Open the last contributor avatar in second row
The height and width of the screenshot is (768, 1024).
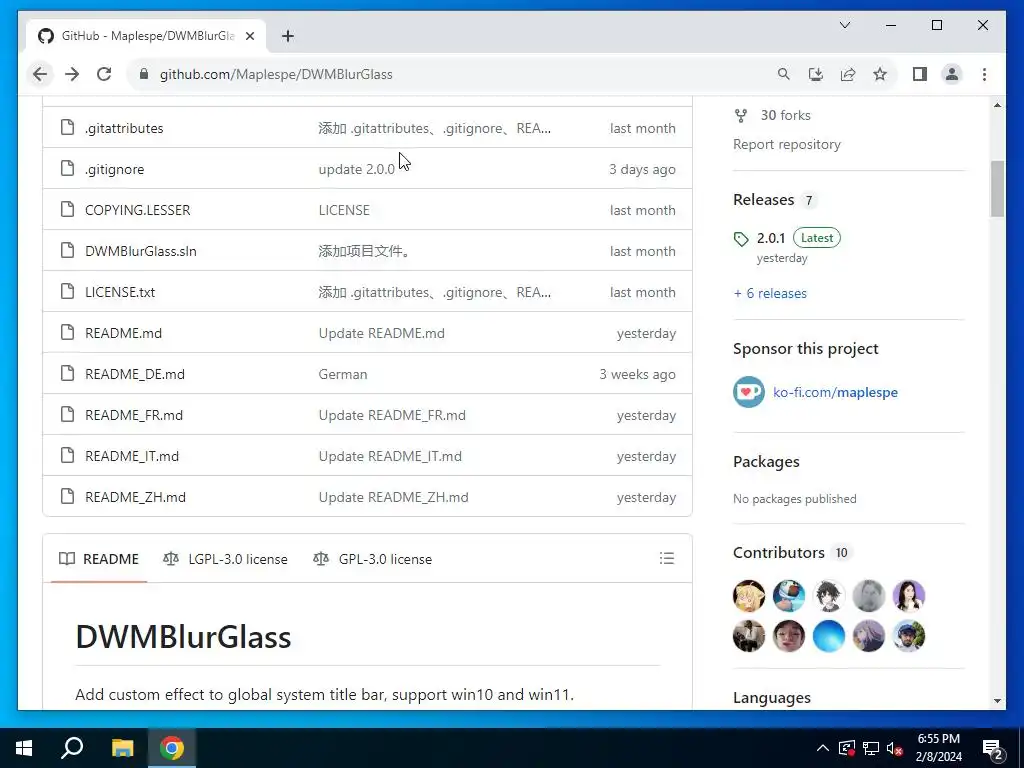[x=908, y=636]
